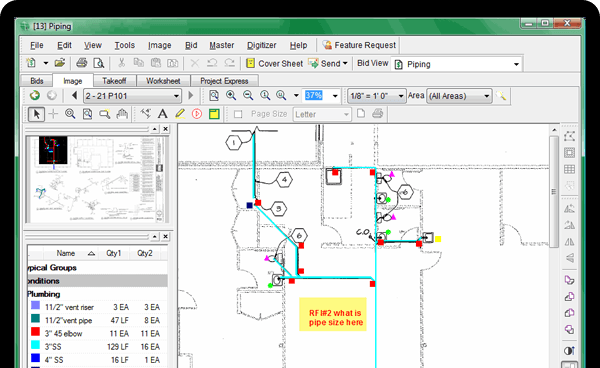Switch to the Bids tab

[x=37, y=81]
